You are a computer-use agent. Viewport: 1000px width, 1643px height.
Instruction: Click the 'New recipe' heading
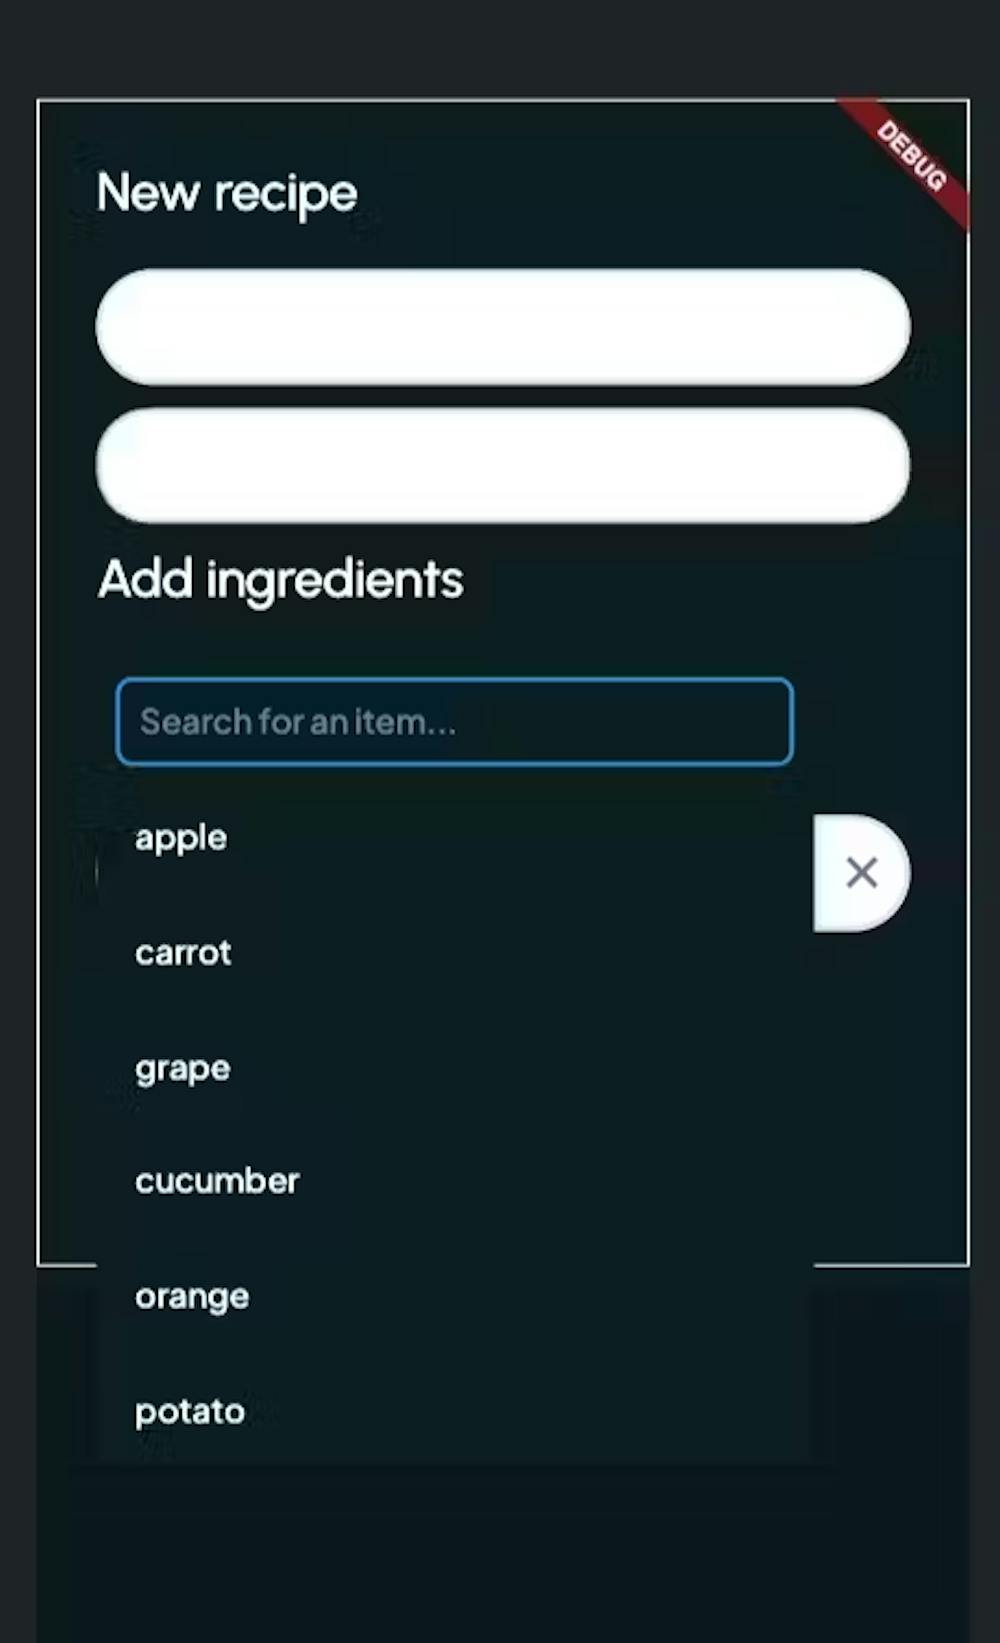click(x=227, y=192)
